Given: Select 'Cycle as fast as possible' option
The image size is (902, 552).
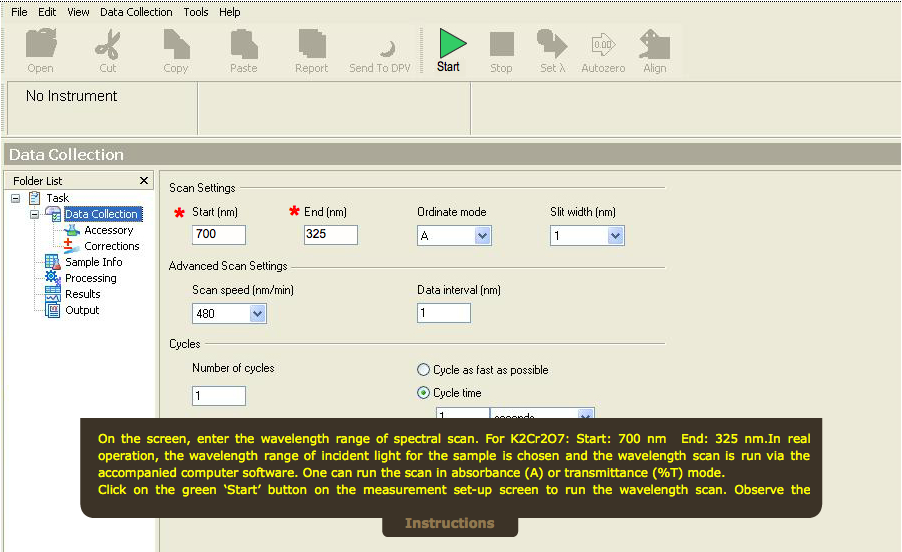Looking at the screenshot, I should [424, 370].
